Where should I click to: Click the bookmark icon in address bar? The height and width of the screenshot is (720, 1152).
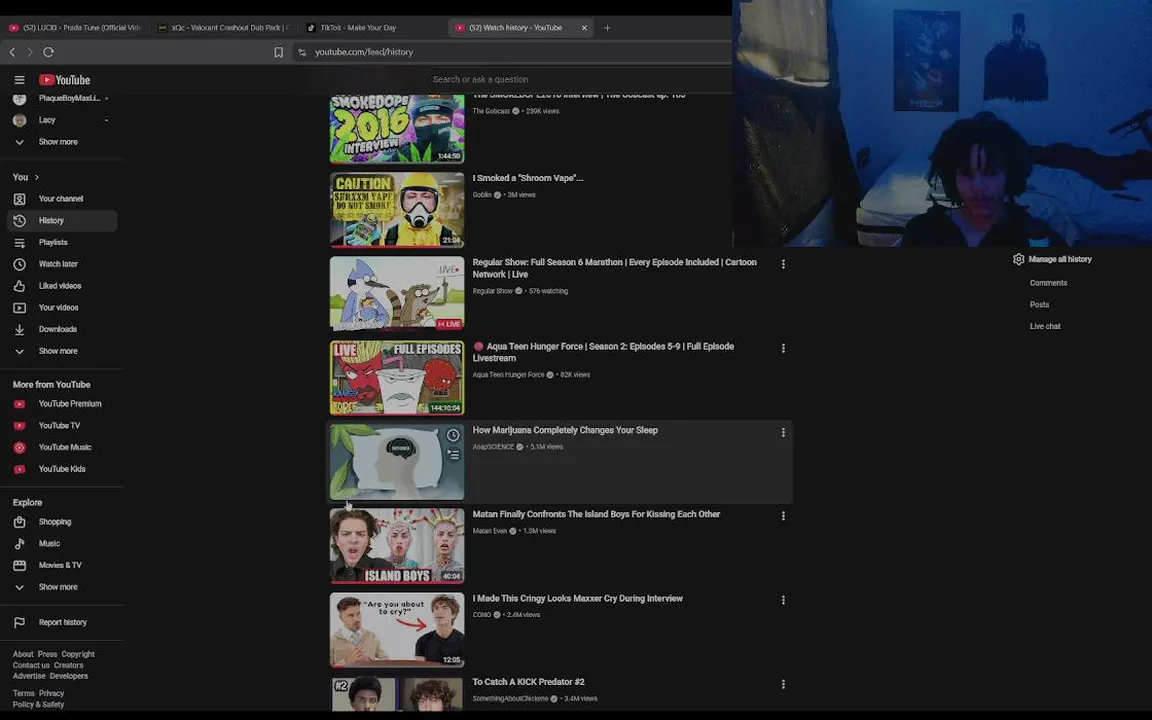[278, 52]
